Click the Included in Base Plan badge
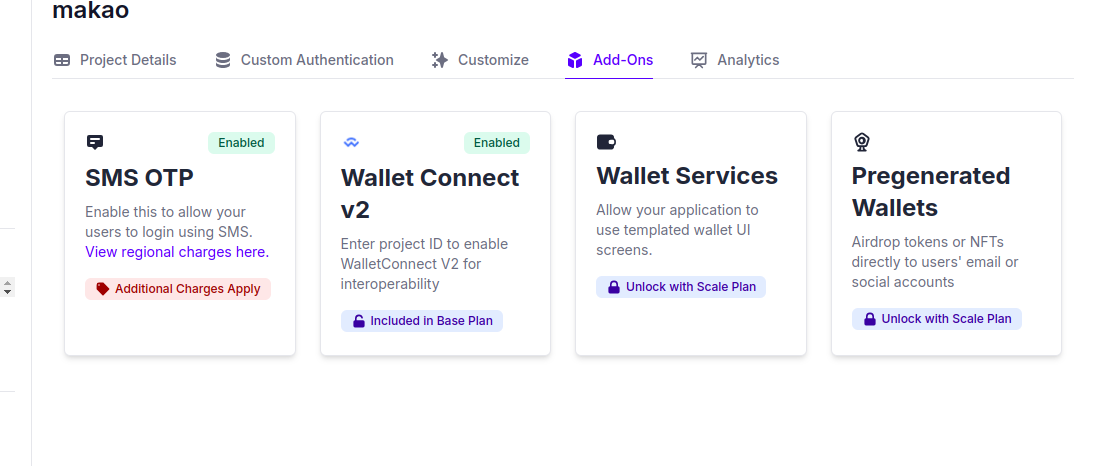 (x=422, y=321)
